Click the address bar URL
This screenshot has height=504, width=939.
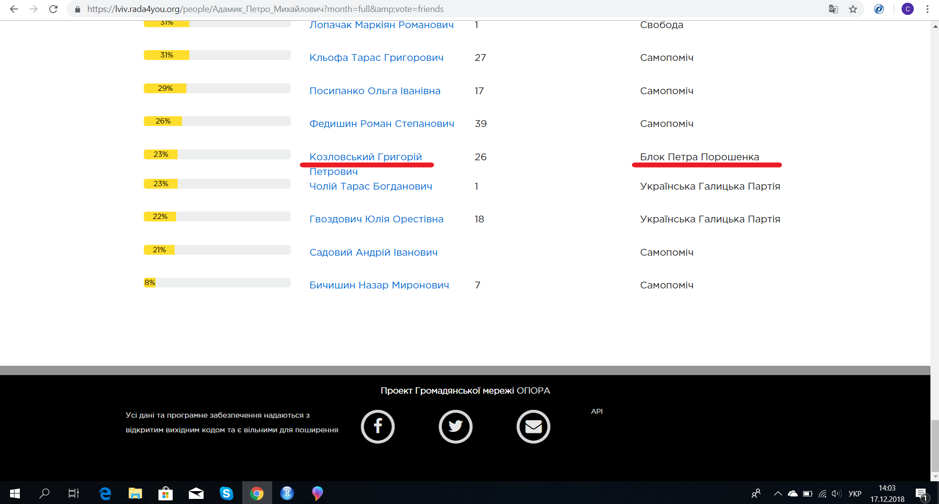[x=265, y=9]
